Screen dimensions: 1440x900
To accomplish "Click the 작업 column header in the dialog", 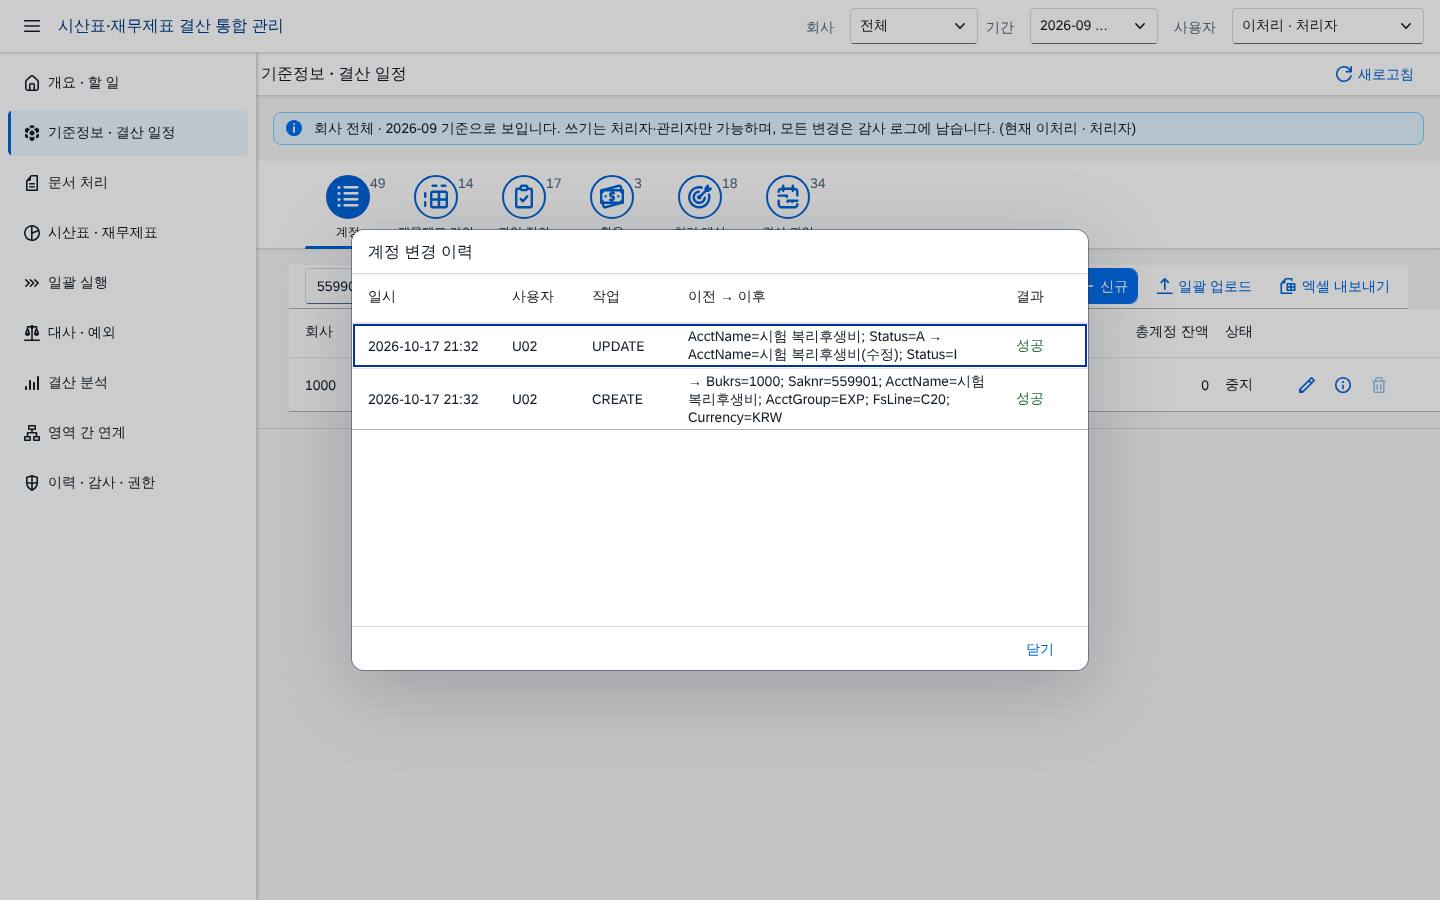I will [x=606, y=297].
